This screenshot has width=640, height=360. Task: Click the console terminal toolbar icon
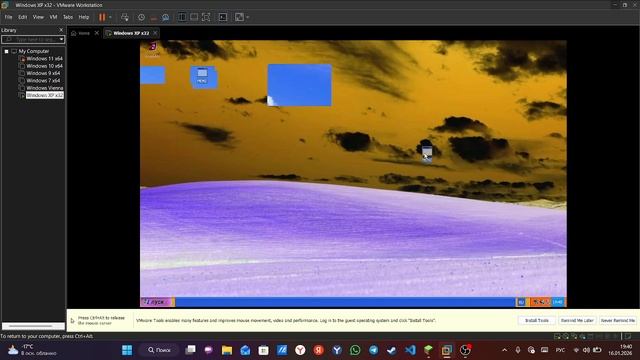point(223,17)
